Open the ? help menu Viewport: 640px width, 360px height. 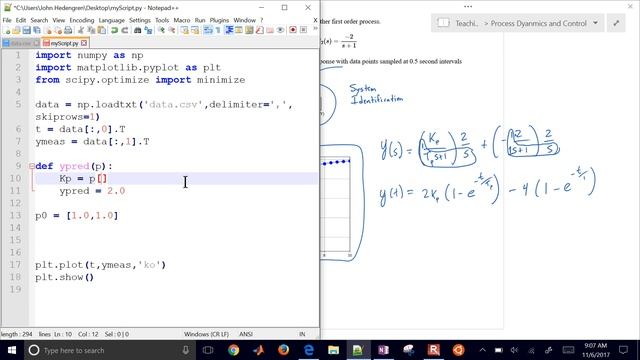[x=262, y=20]
